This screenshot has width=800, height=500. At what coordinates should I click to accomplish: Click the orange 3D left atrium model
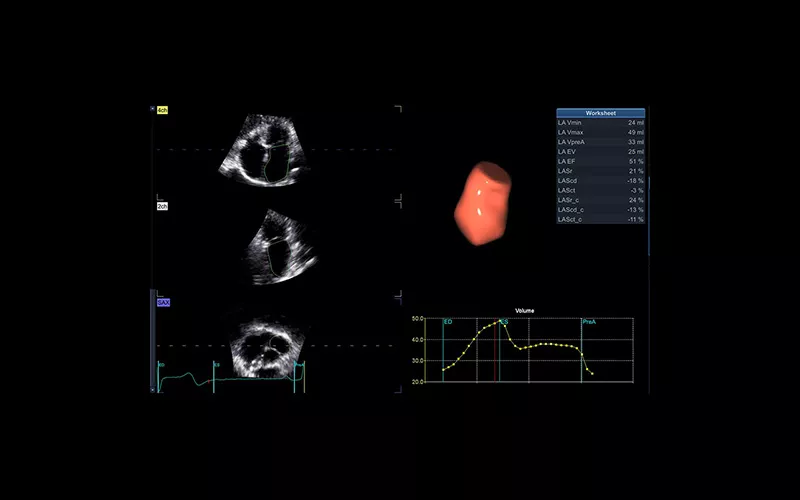click(x=483, y=203)
